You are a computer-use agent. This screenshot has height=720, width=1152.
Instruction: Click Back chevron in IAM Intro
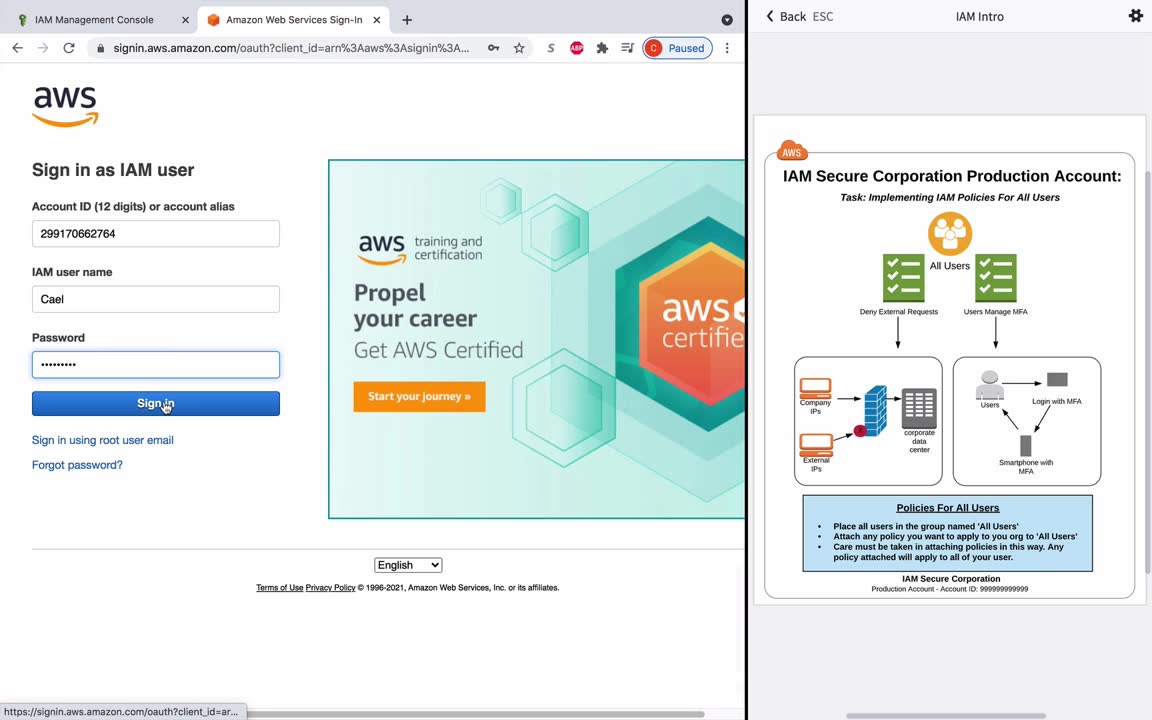(769, 16)
